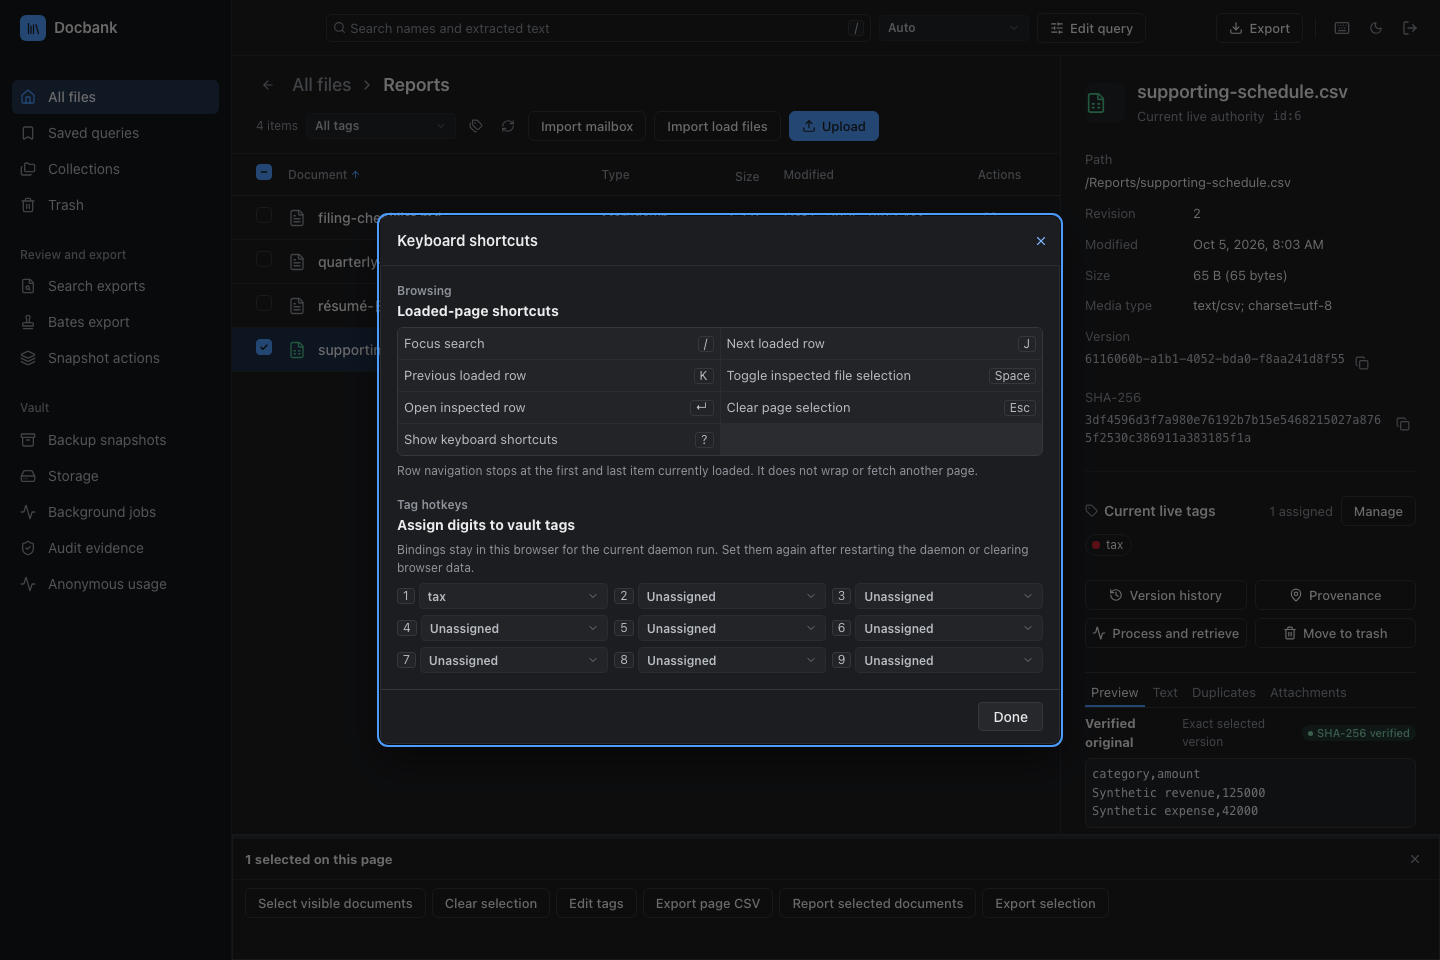Open the Auto search mode dropdown
This screenshot has height=960, width=1440.
click(954, 28)
